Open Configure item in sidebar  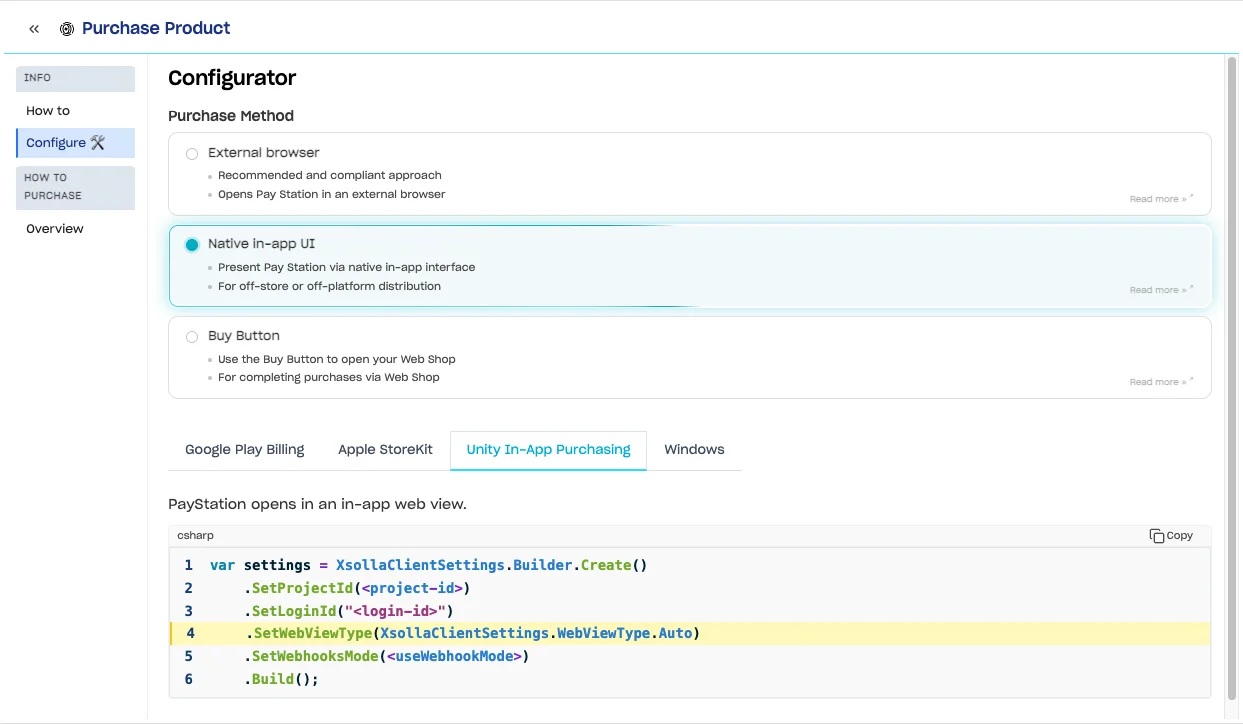[x=76, y=143]
